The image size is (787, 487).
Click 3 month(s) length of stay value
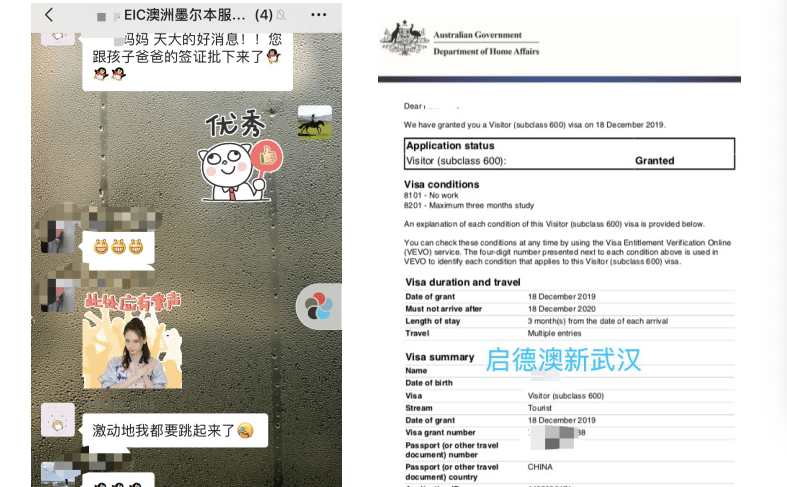(598, 321)
